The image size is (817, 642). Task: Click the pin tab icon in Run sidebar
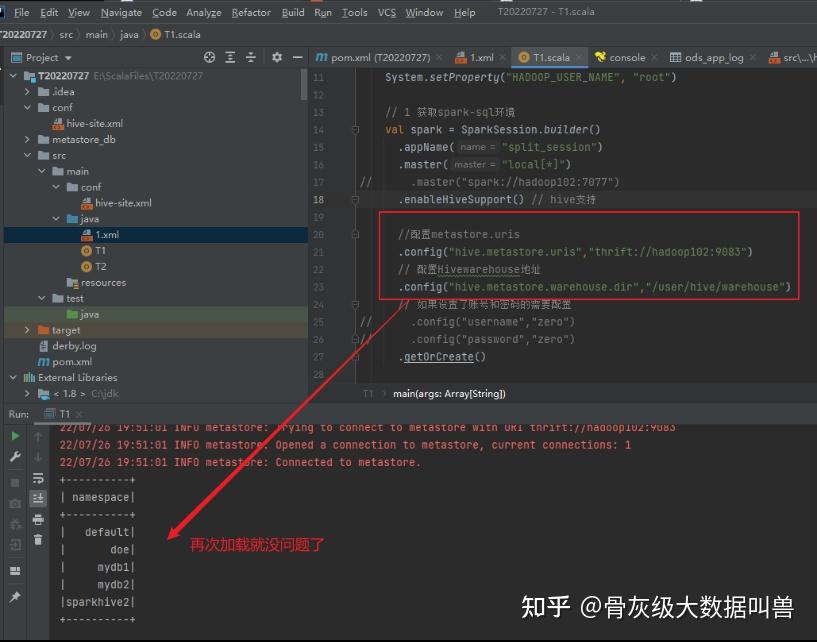coord(15,597)
